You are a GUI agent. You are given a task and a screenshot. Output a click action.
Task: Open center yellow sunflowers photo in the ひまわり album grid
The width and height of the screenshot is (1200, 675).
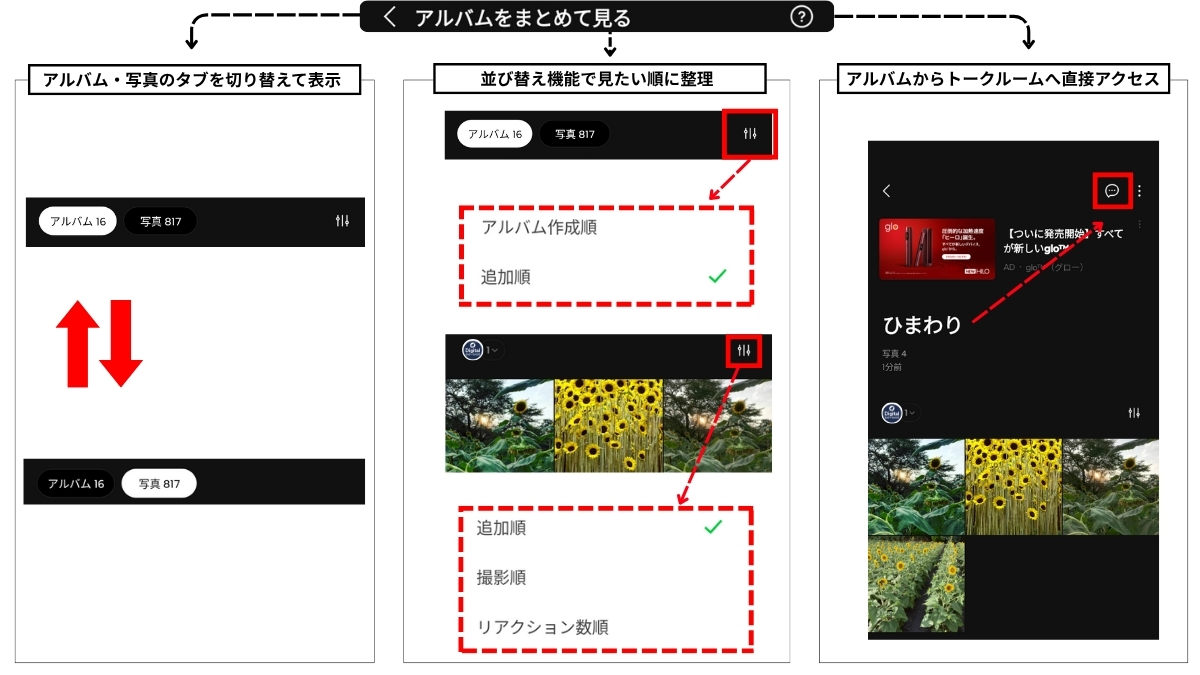[1013, 486]
